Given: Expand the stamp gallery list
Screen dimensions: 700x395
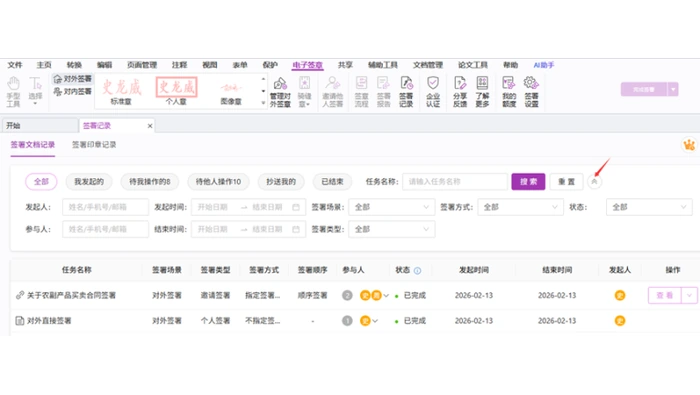Looking at the screenshot, I should [263, 103].
